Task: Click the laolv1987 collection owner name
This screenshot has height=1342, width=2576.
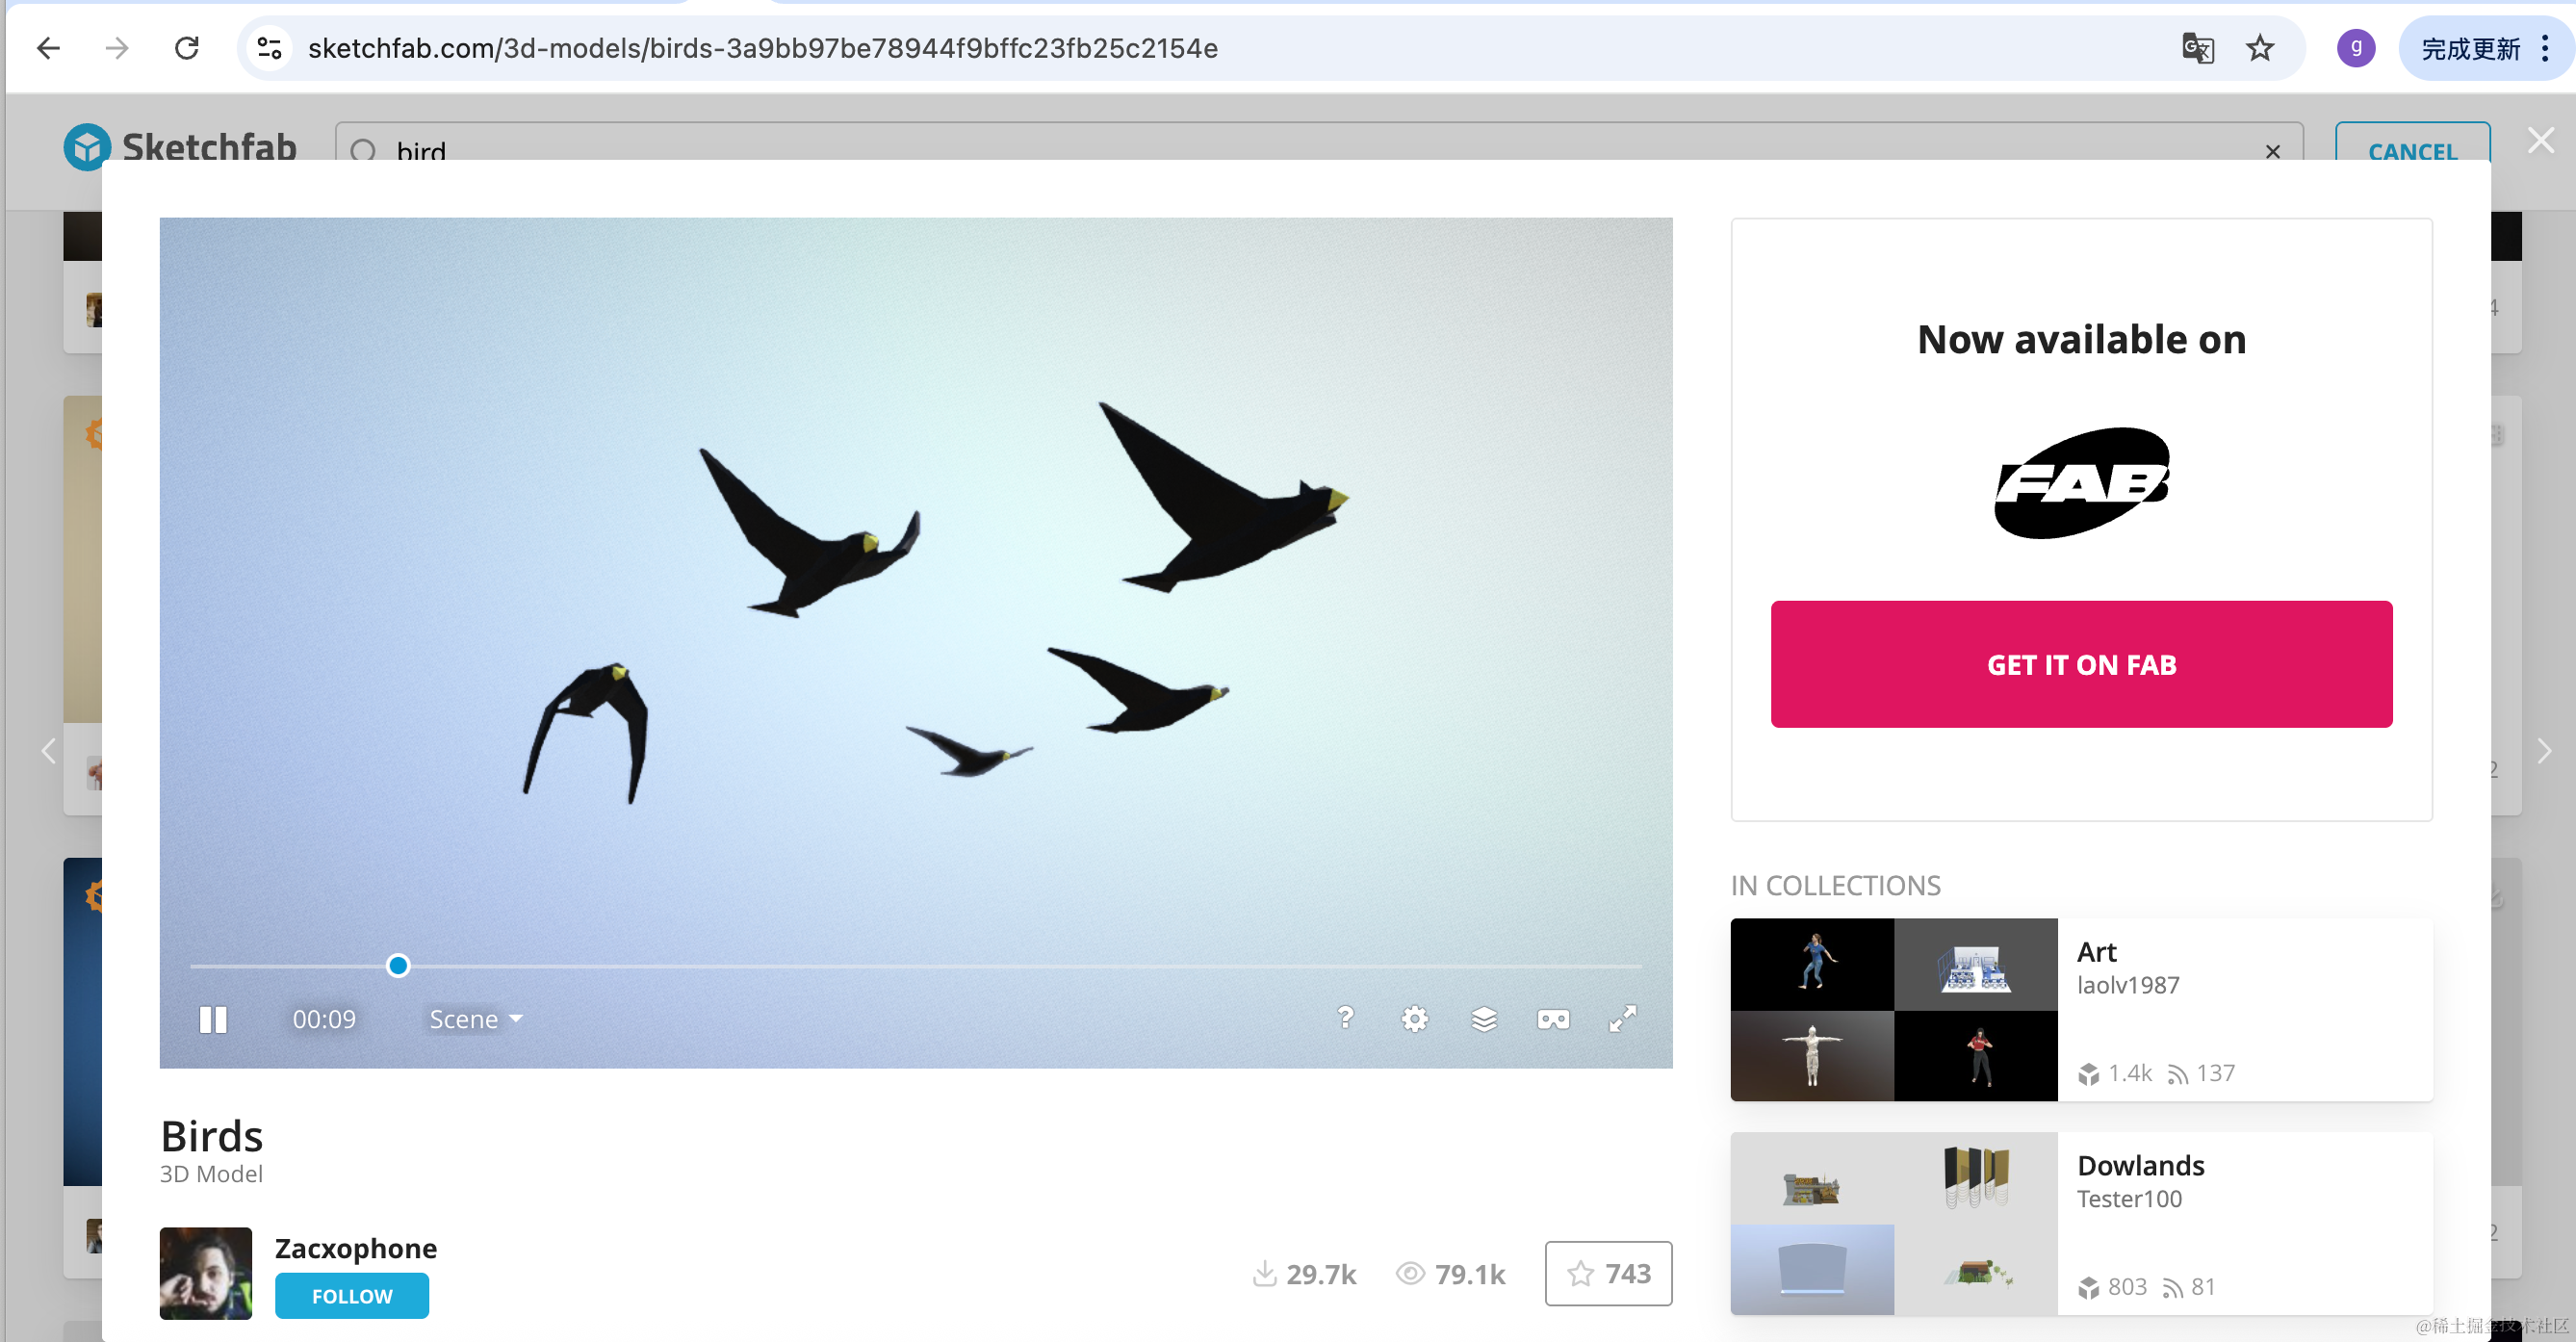Action: point(2128,985)
